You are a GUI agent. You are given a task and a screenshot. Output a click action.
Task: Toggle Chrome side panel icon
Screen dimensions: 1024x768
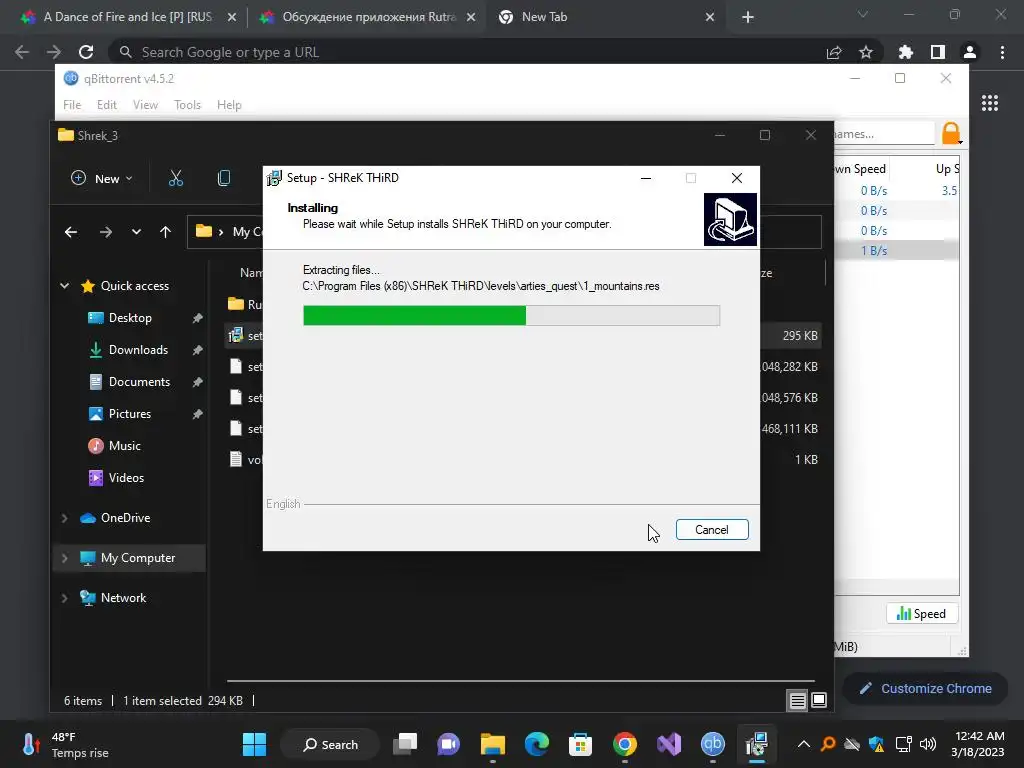point(938,52)
